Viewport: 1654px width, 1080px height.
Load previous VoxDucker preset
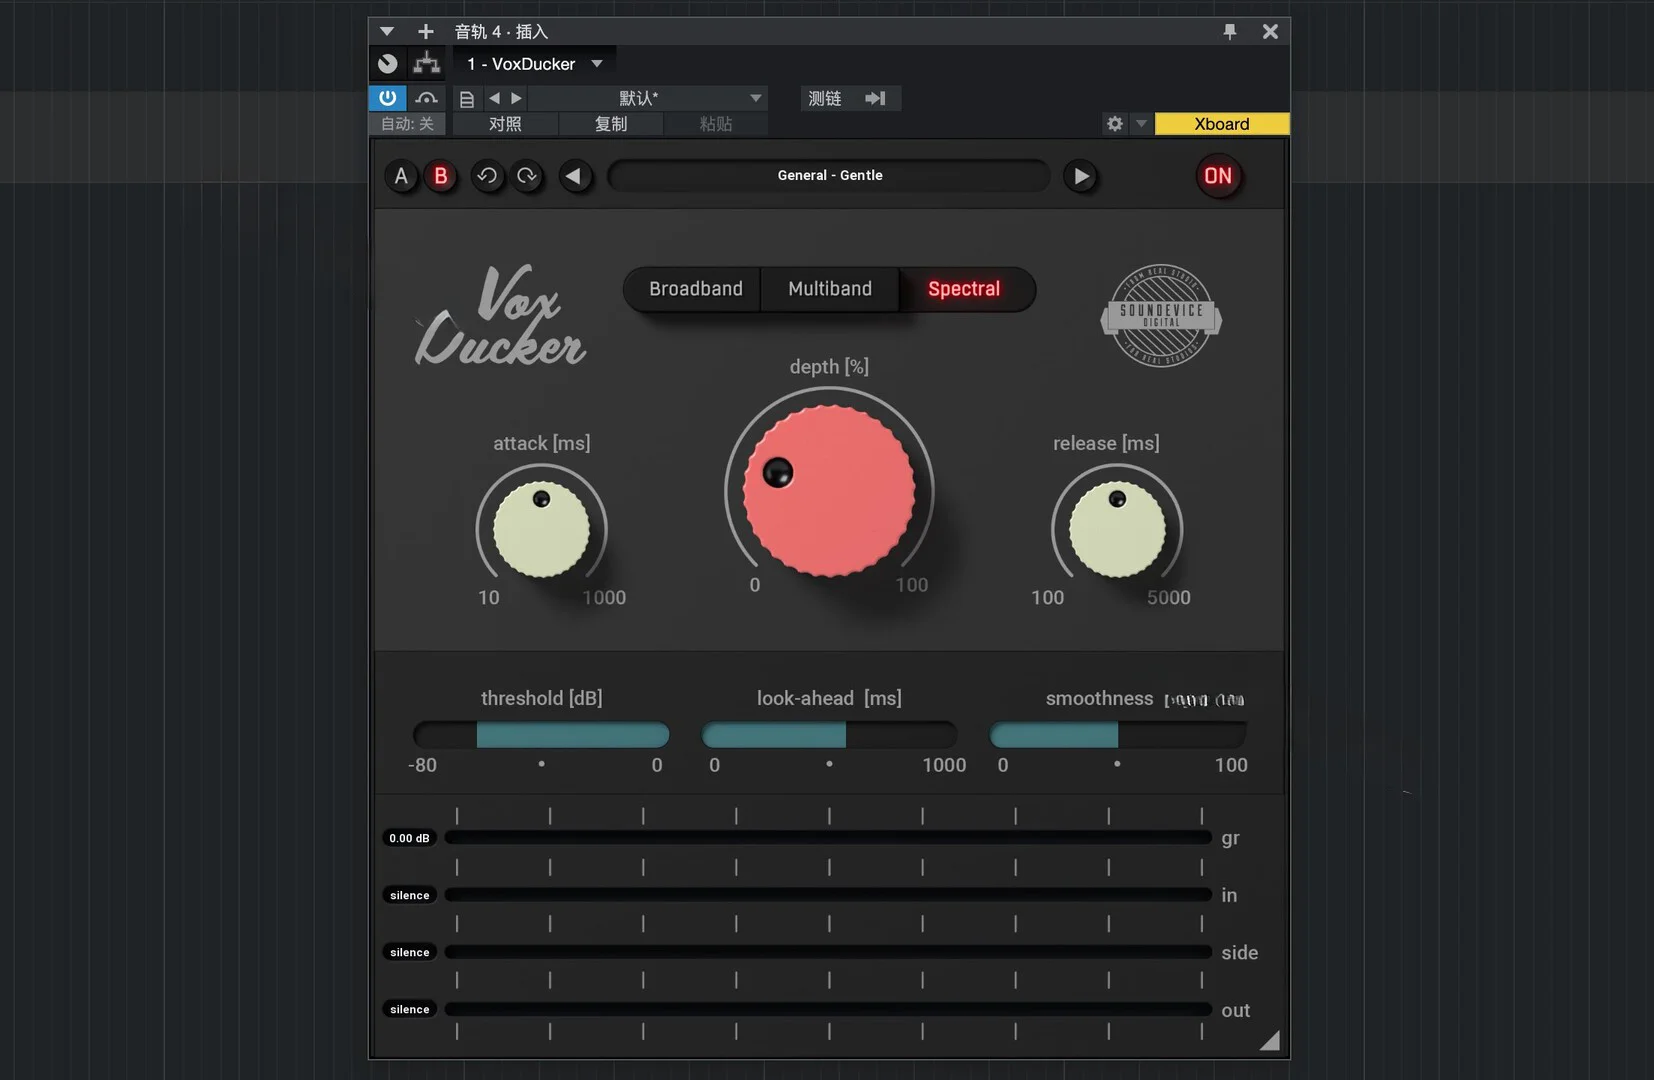point(574,177)
